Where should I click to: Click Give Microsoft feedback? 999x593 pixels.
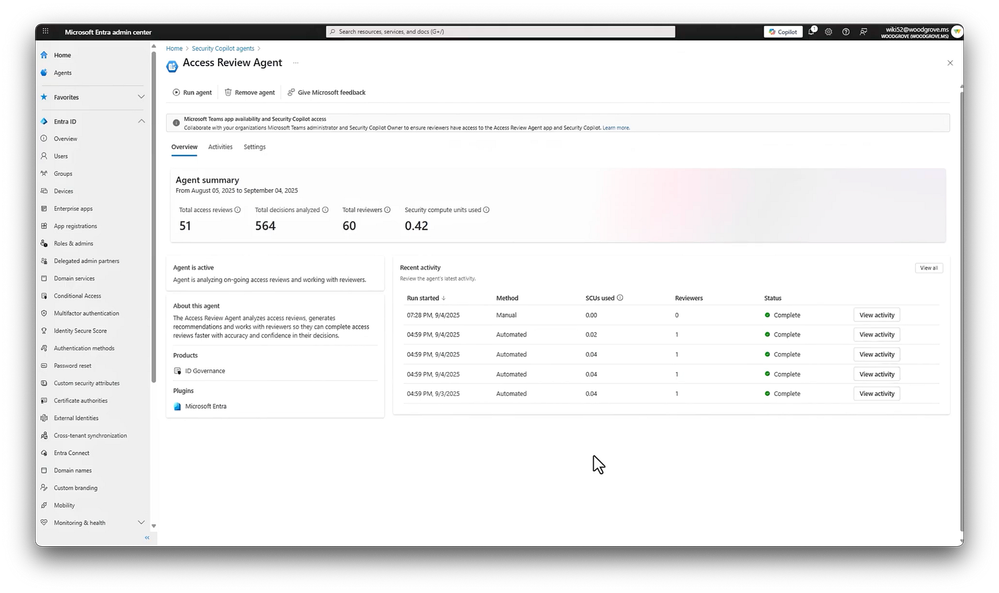point(326,92)
